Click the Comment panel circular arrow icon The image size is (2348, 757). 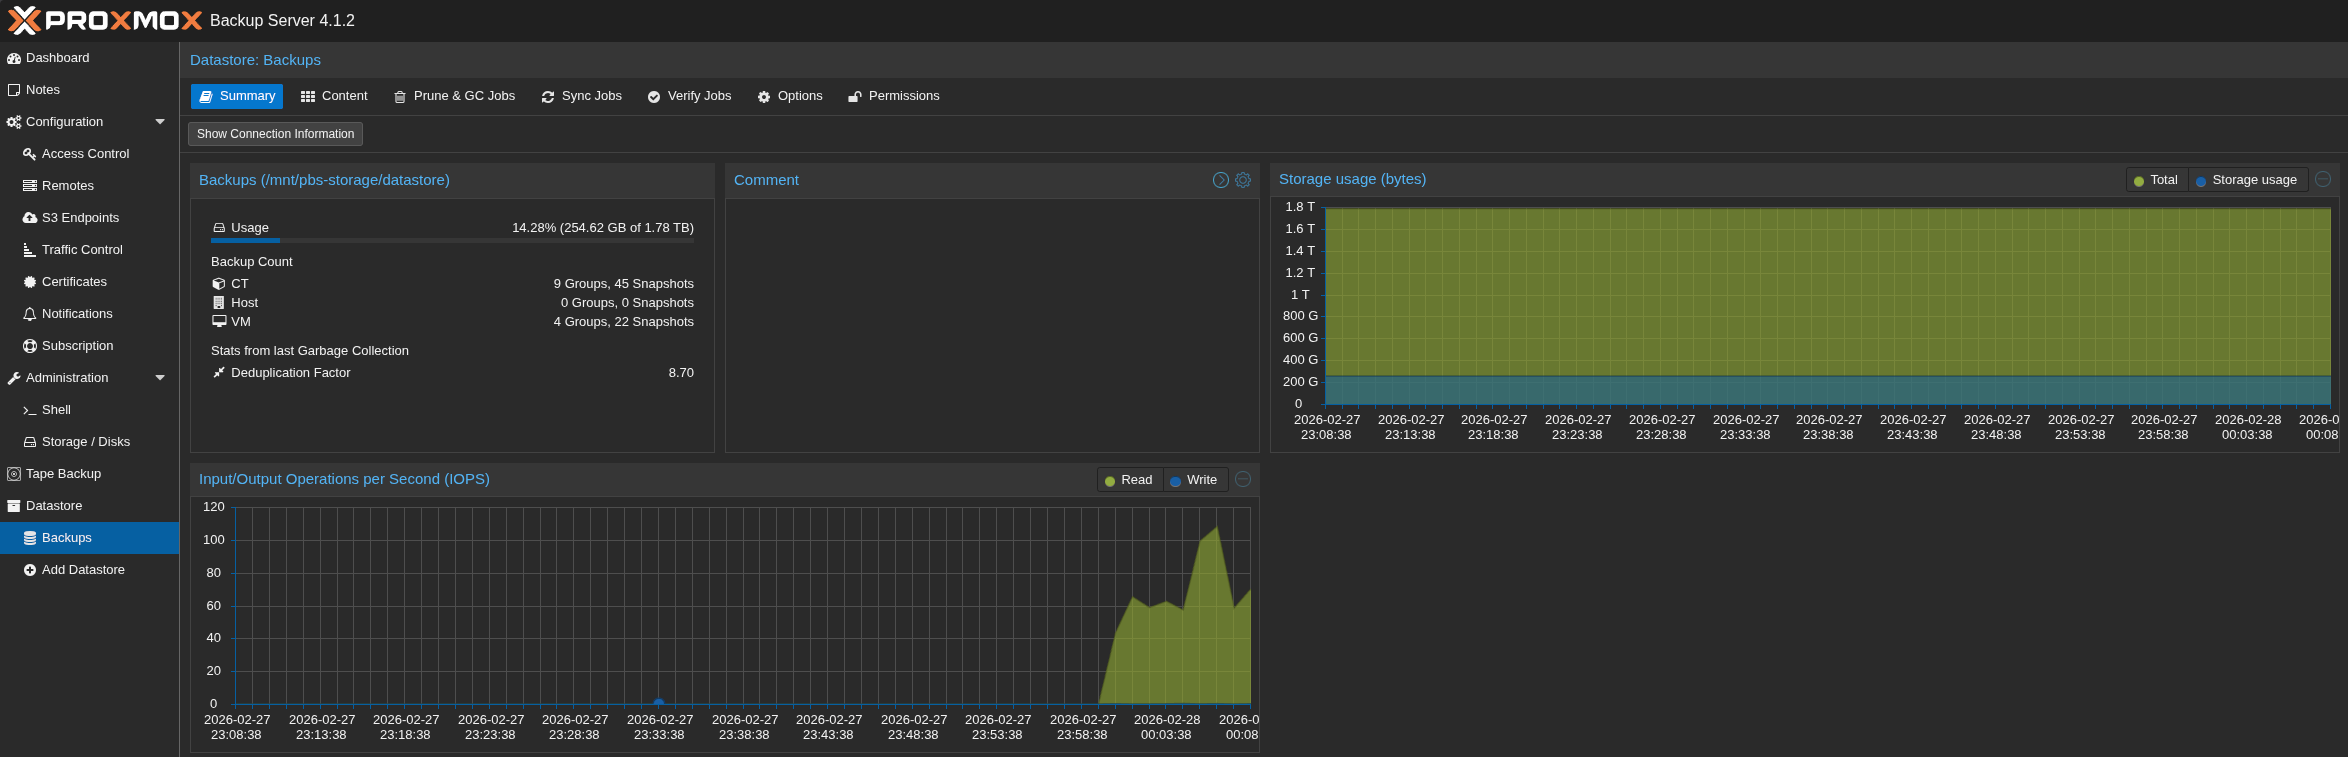tap(1220, 180)
